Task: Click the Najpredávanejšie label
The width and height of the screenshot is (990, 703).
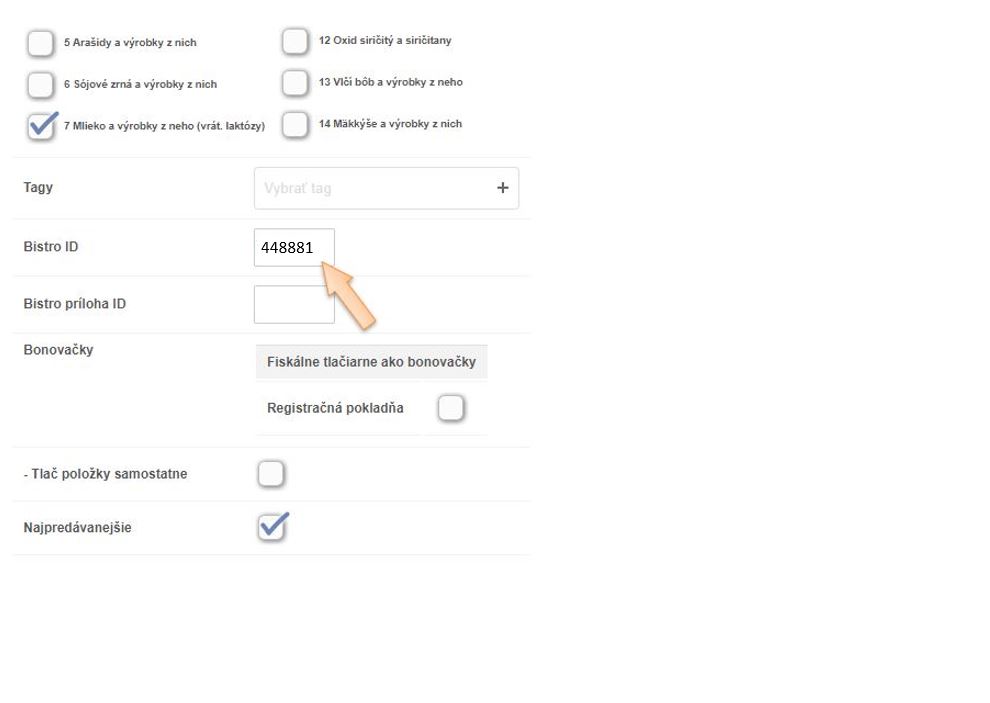Action: 77,527
